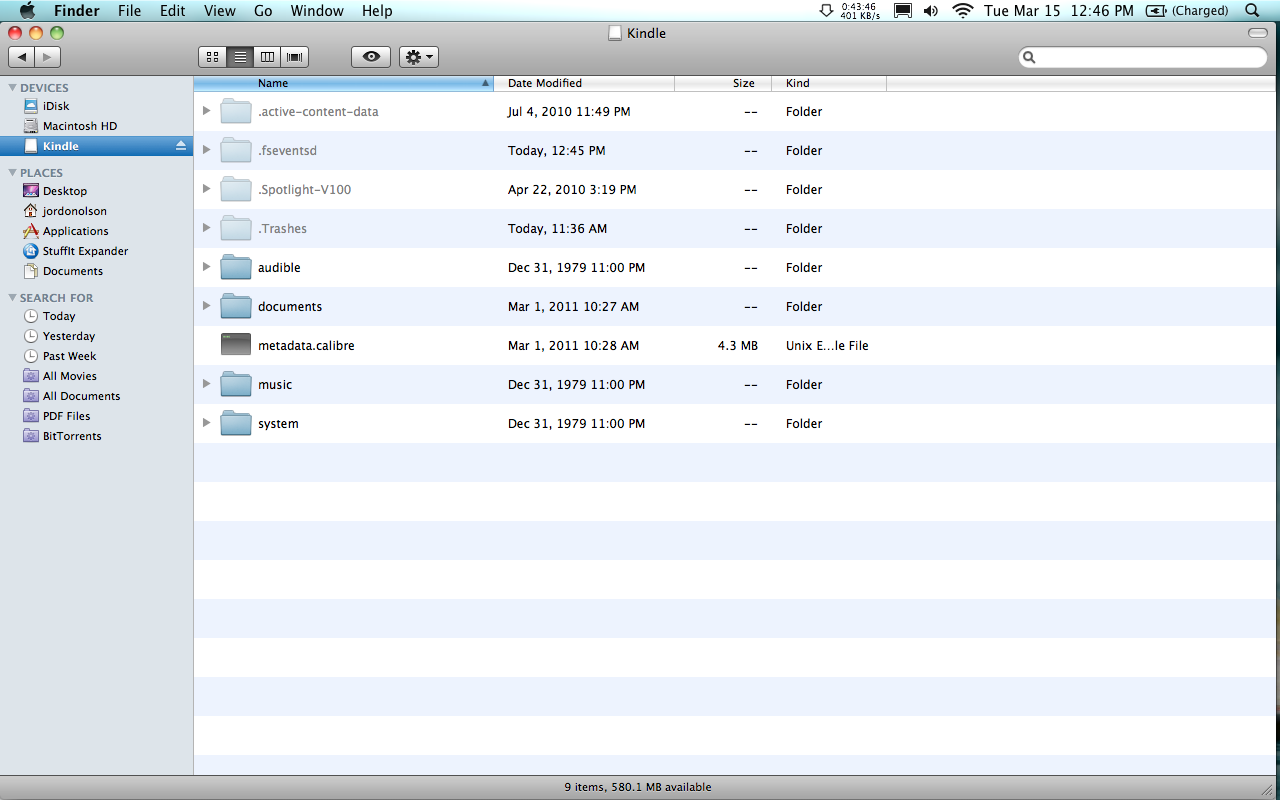Click the Quick Look eye button
This screenshot has height=800, width=1280.
coord(371,57)
